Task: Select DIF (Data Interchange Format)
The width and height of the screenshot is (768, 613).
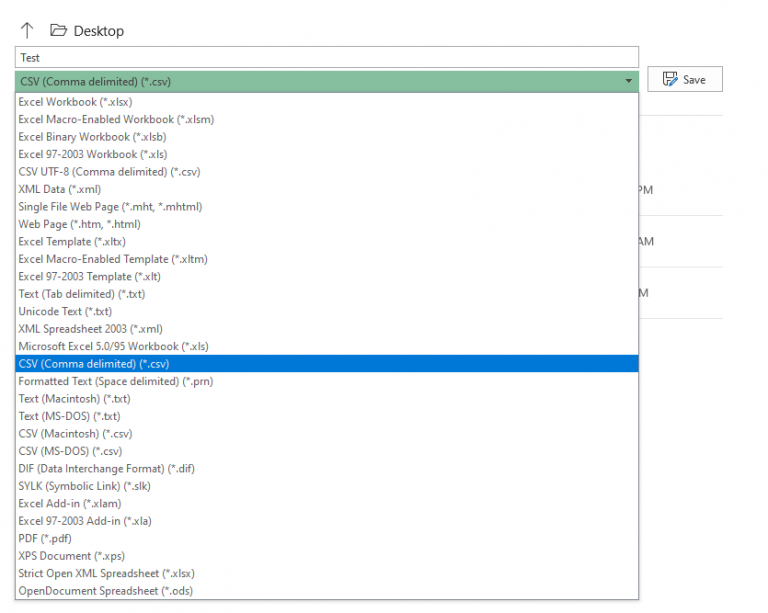Action: point(327,469)
